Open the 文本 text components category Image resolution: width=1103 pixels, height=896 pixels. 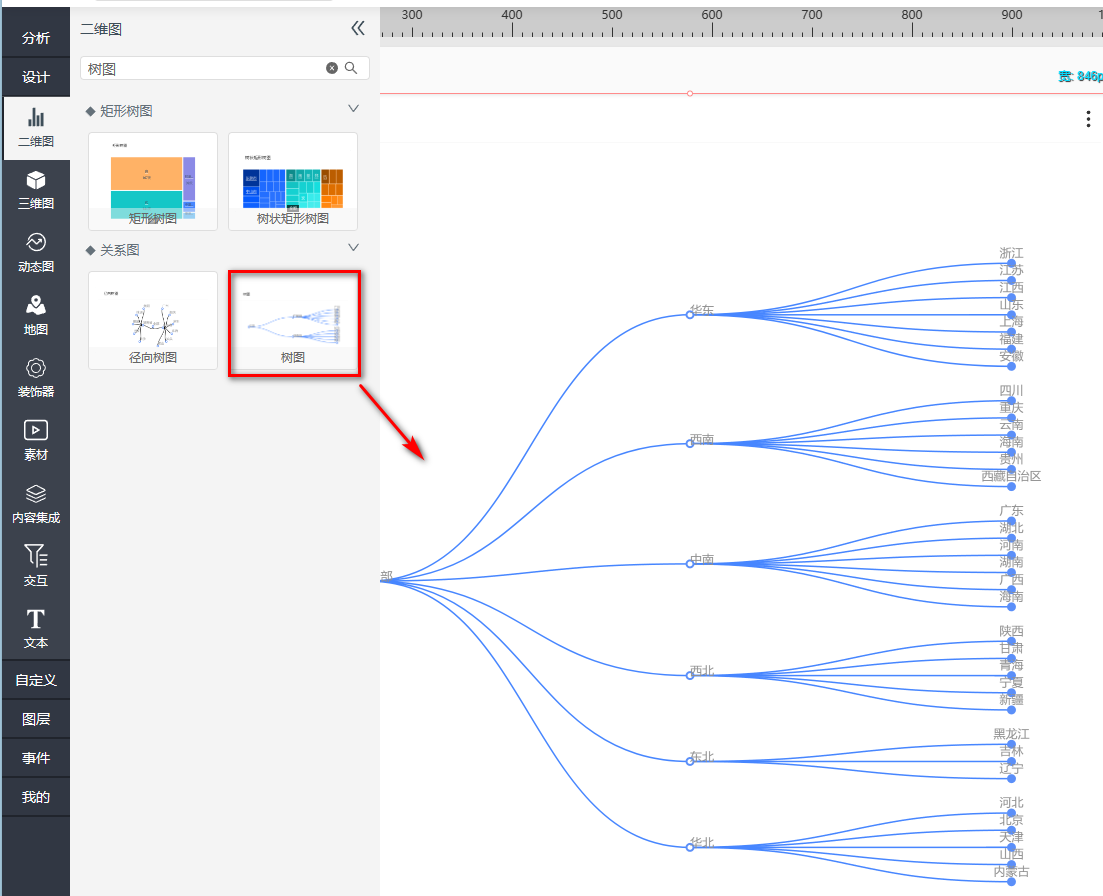(36, 628)
